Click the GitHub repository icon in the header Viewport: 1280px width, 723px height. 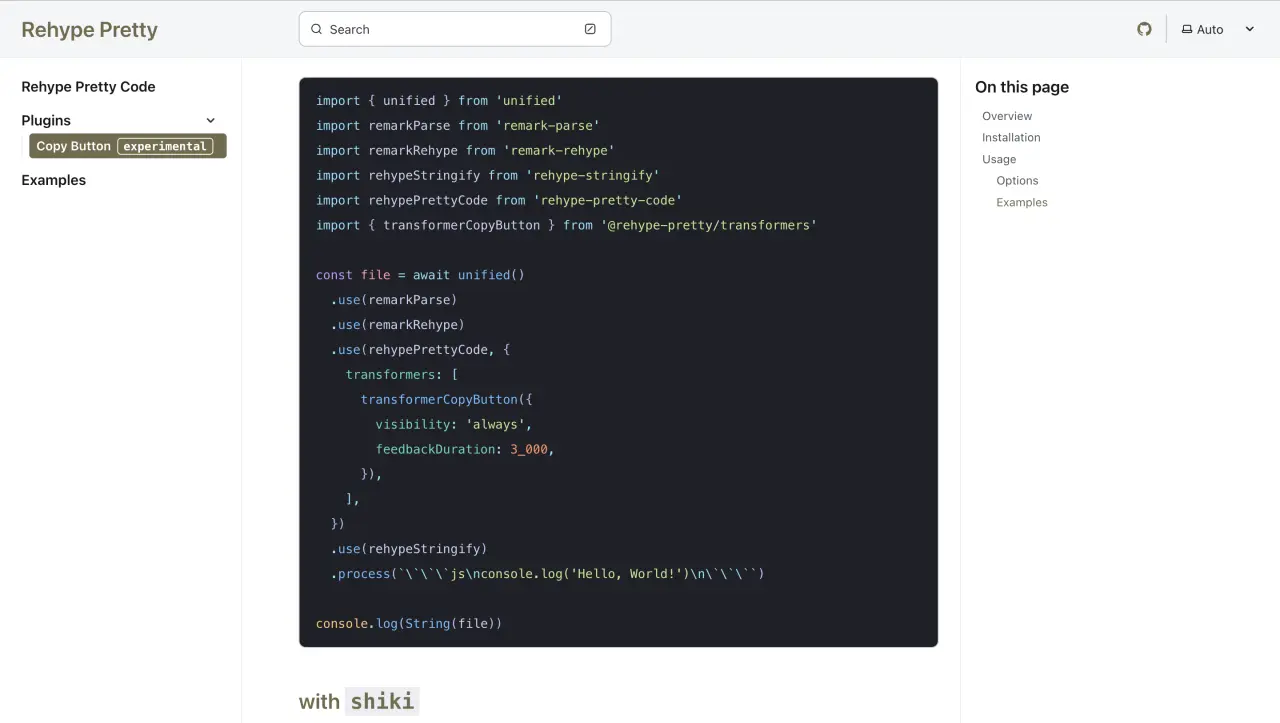point(1144,29)
